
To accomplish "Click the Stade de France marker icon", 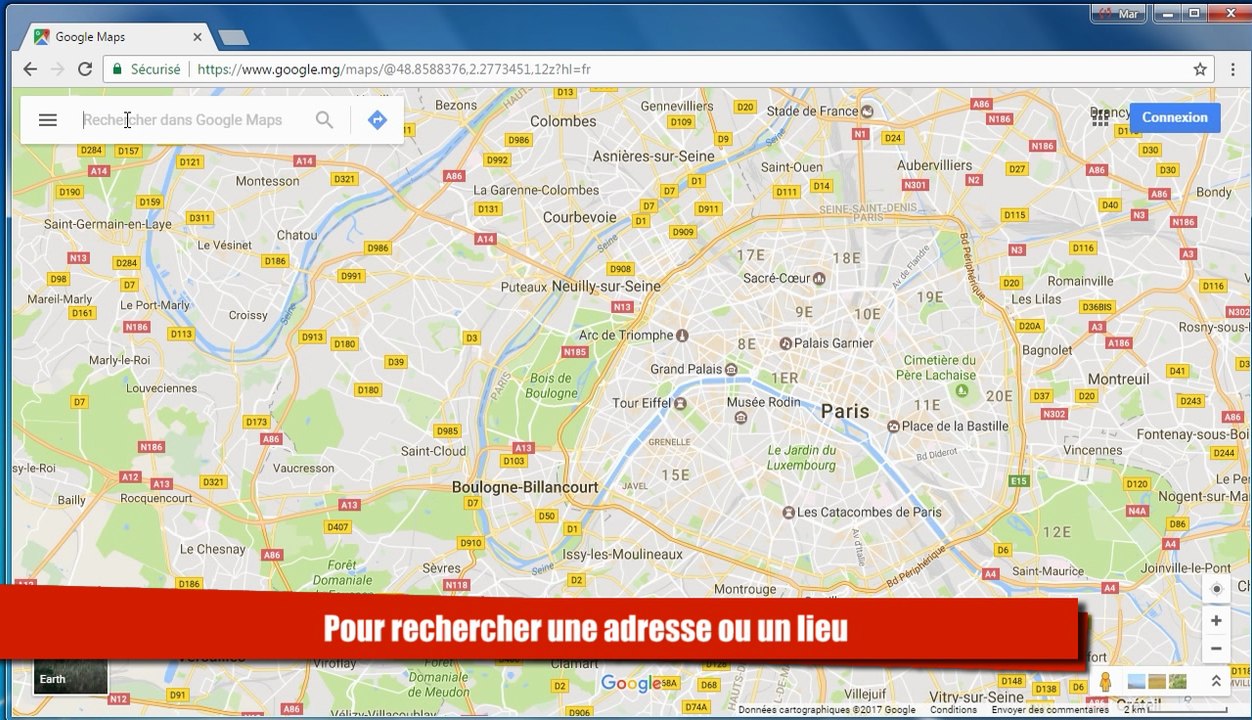I will (867, 111).
